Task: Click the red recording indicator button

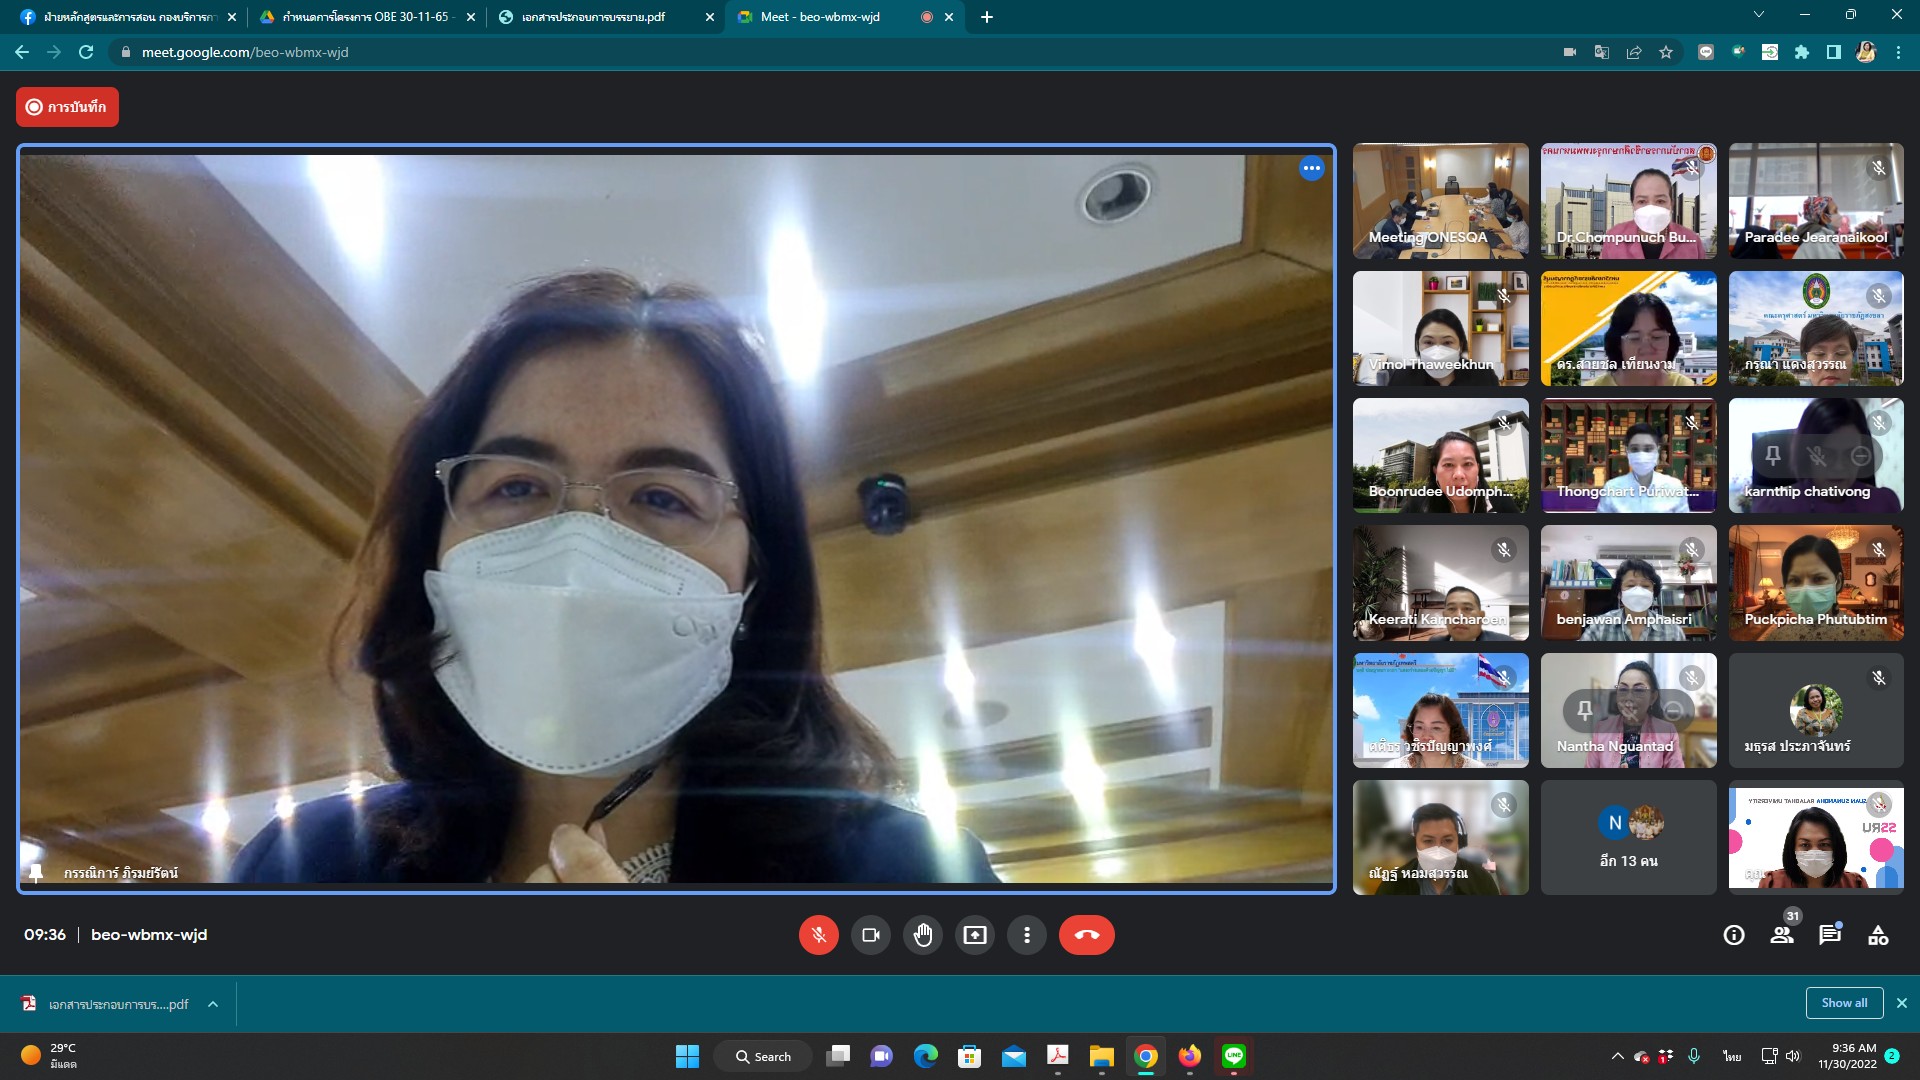Action: (x=67, y=107)
